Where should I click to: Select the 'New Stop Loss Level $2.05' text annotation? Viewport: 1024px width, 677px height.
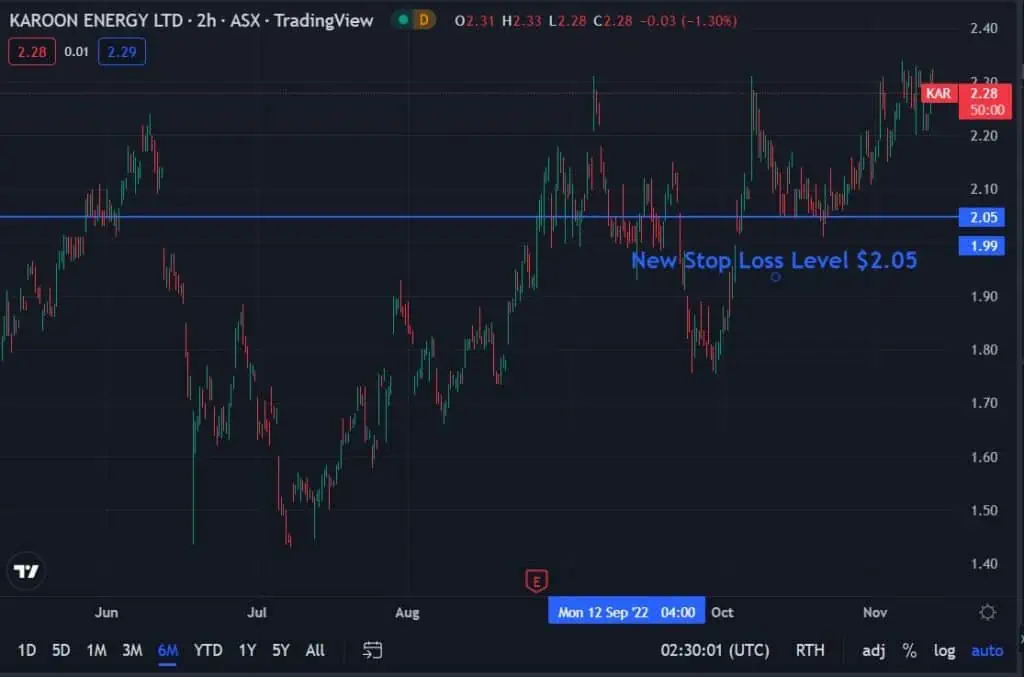[773, 261]
